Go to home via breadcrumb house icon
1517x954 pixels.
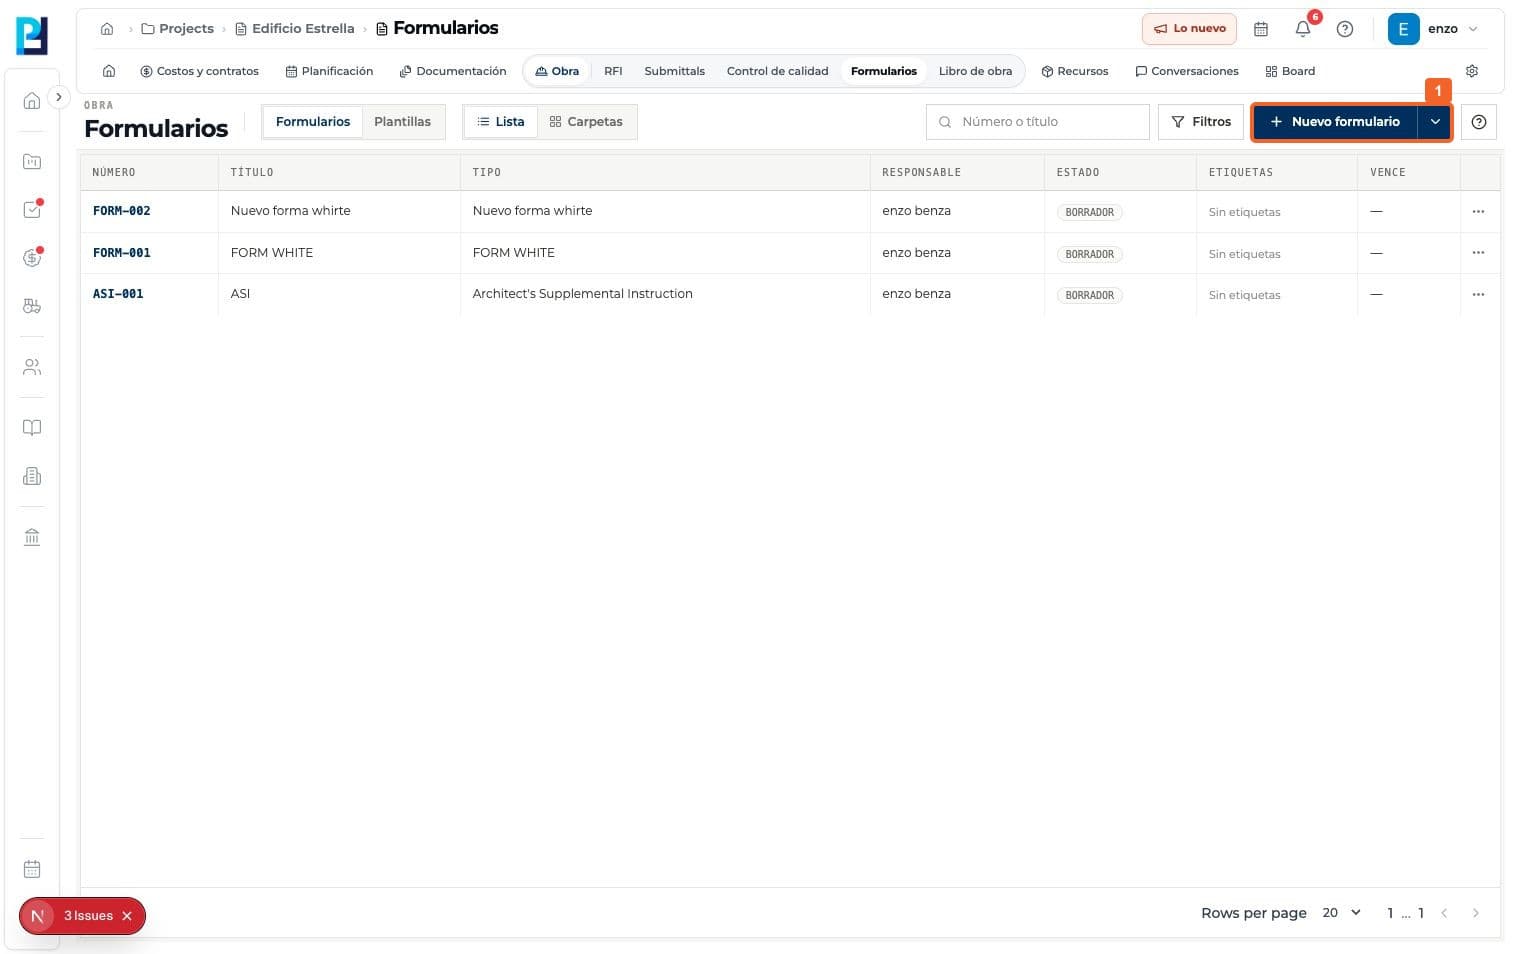pyautogui.click(x=107, y=29)
